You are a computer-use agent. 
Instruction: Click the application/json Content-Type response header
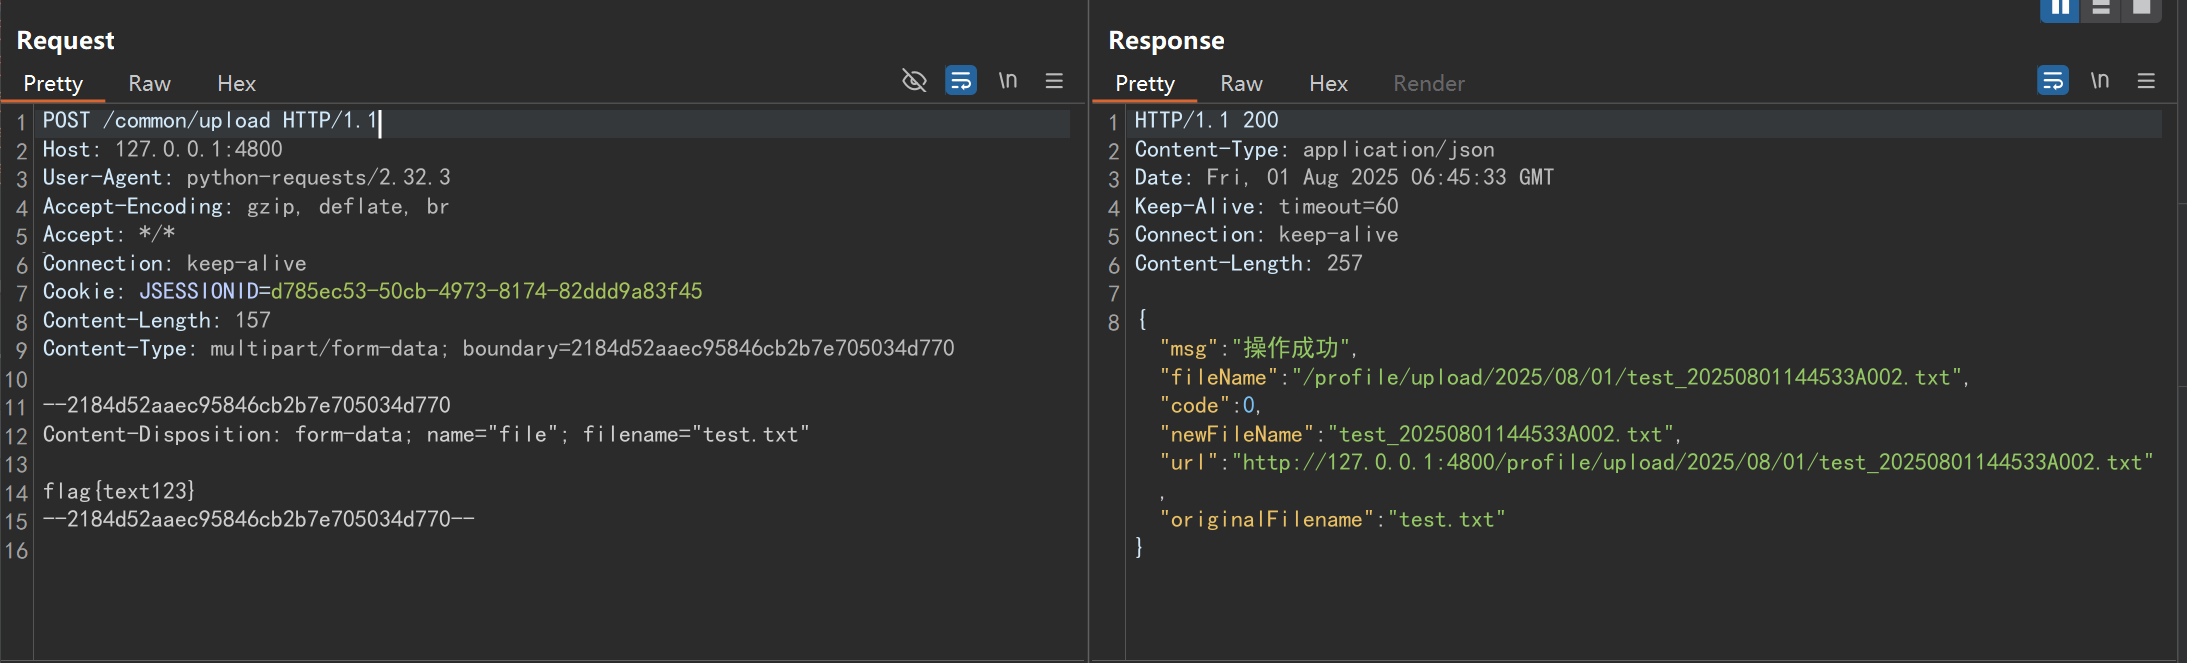(x=1314, y=150)
